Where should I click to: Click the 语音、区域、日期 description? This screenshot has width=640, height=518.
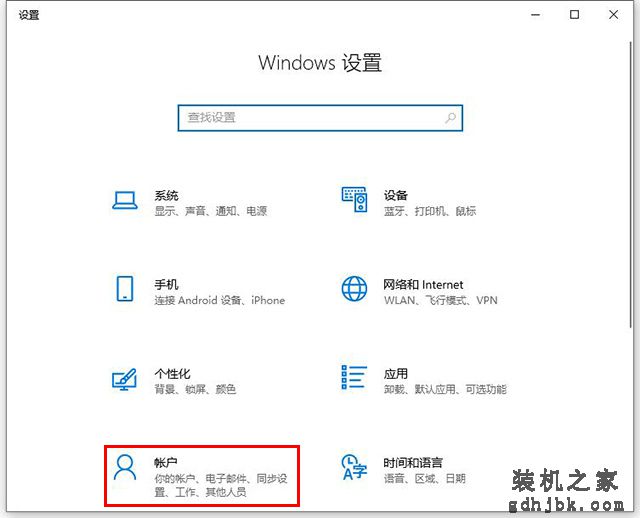[x=424, y=478]
